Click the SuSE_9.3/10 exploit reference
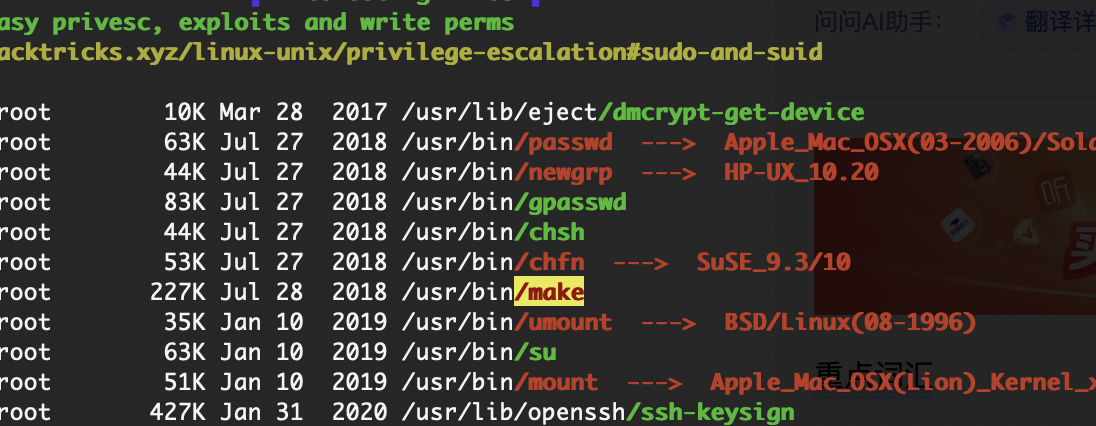This screenshot has height=426, width=1096. pyautogui.click(x=773, y=262)
